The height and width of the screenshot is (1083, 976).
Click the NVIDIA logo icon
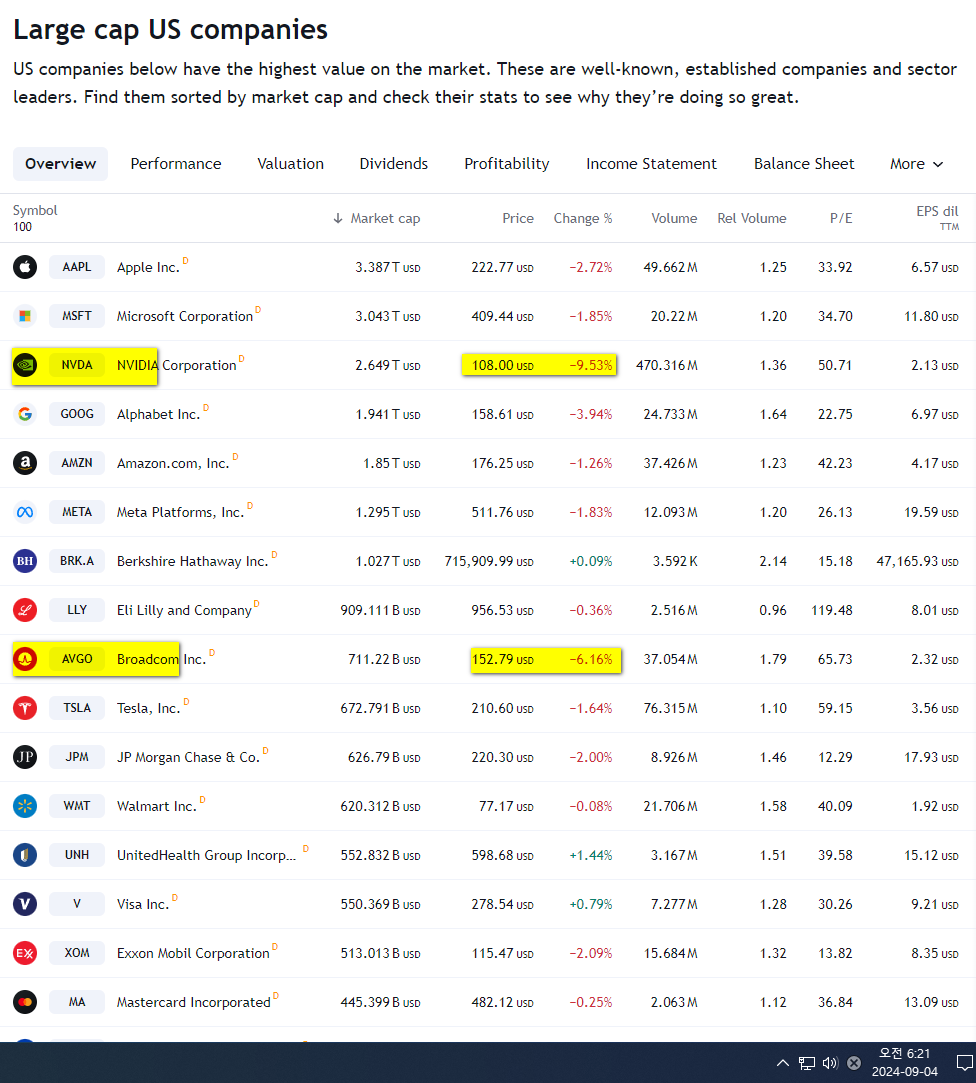[x=25, y=365]
